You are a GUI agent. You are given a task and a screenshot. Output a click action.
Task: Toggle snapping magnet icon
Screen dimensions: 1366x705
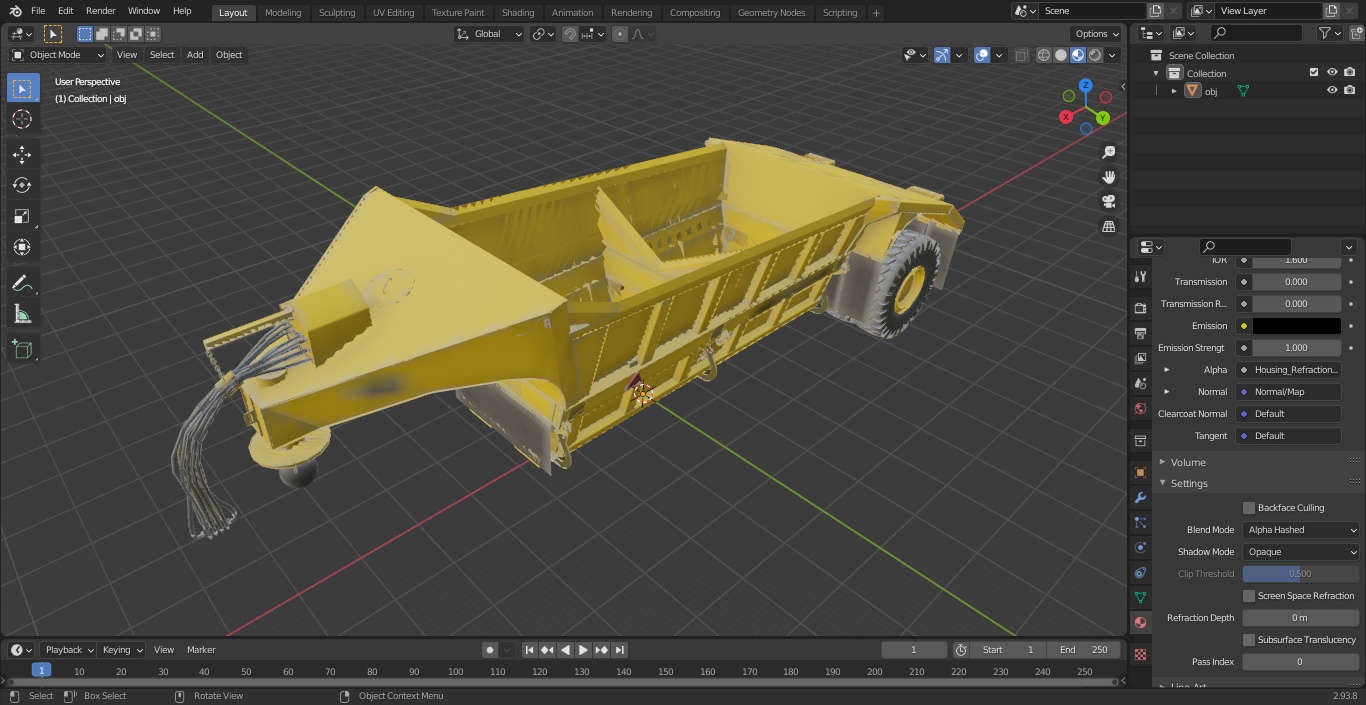[570, 34]
